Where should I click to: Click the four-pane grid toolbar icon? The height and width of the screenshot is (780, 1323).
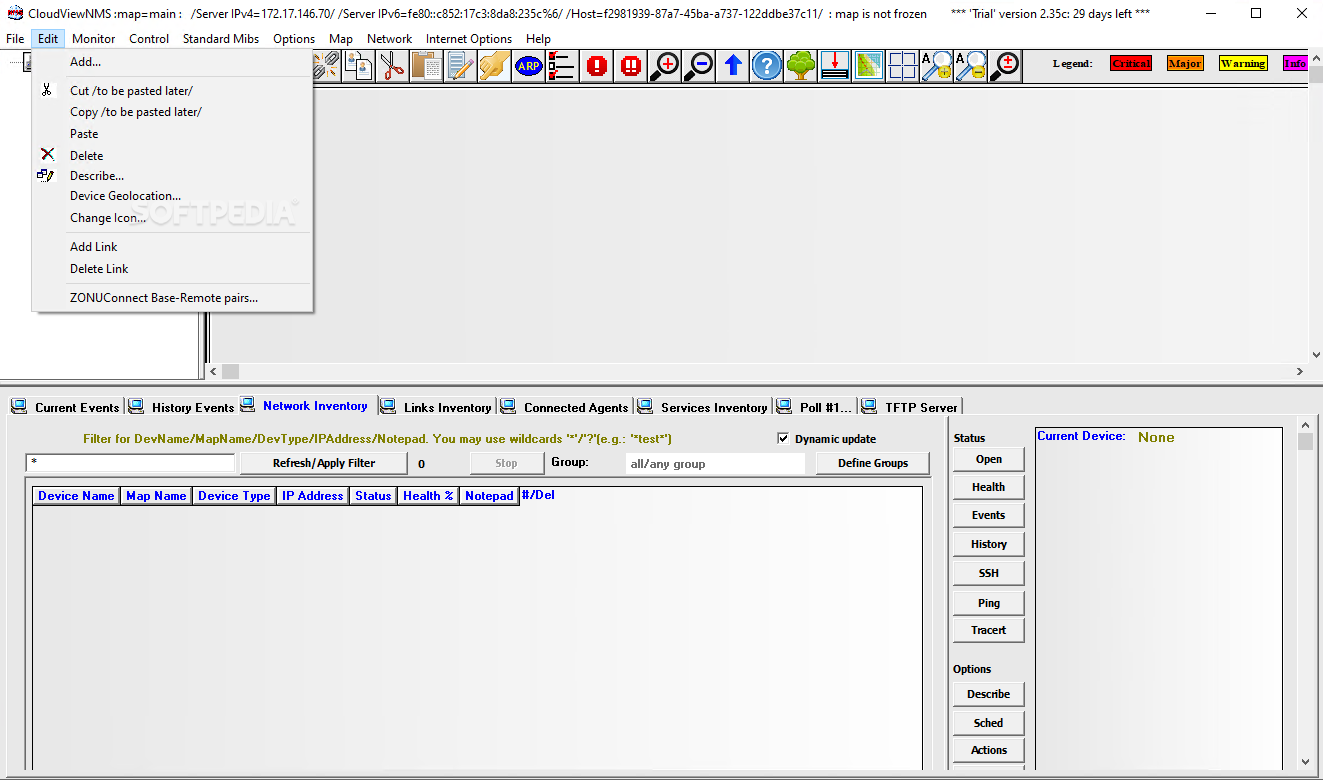tap(903, 66)
